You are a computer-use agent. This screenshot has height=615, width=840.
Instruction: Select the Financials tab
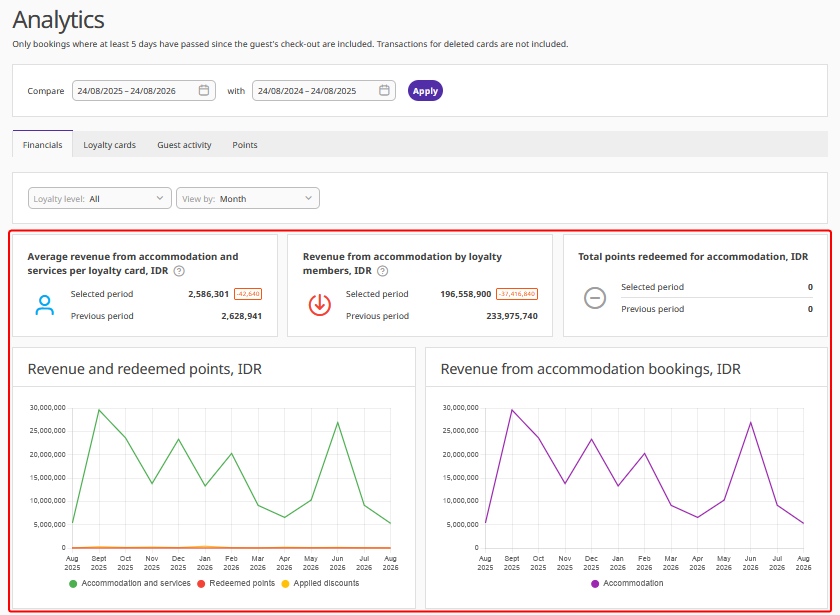(x=42, y=145)
